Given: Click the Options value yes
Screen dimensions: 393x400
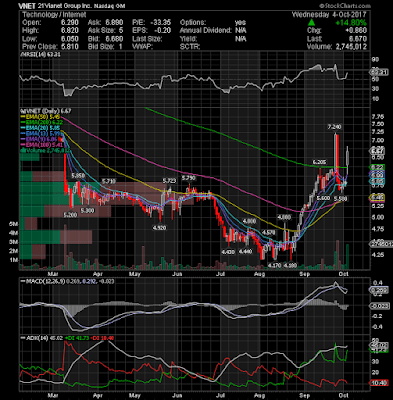Looking at the screenshot, I should coord(240,23).
